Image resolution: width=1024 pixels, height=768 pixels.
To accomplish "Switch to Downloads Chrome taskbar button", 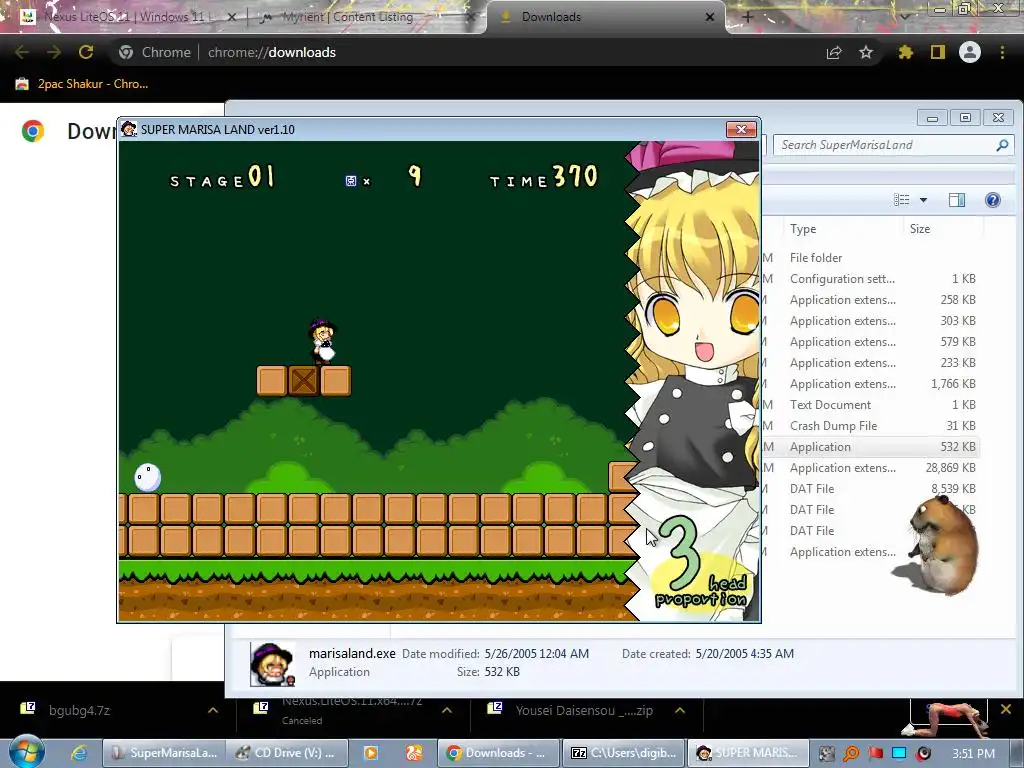I will [x=498, y=753].
